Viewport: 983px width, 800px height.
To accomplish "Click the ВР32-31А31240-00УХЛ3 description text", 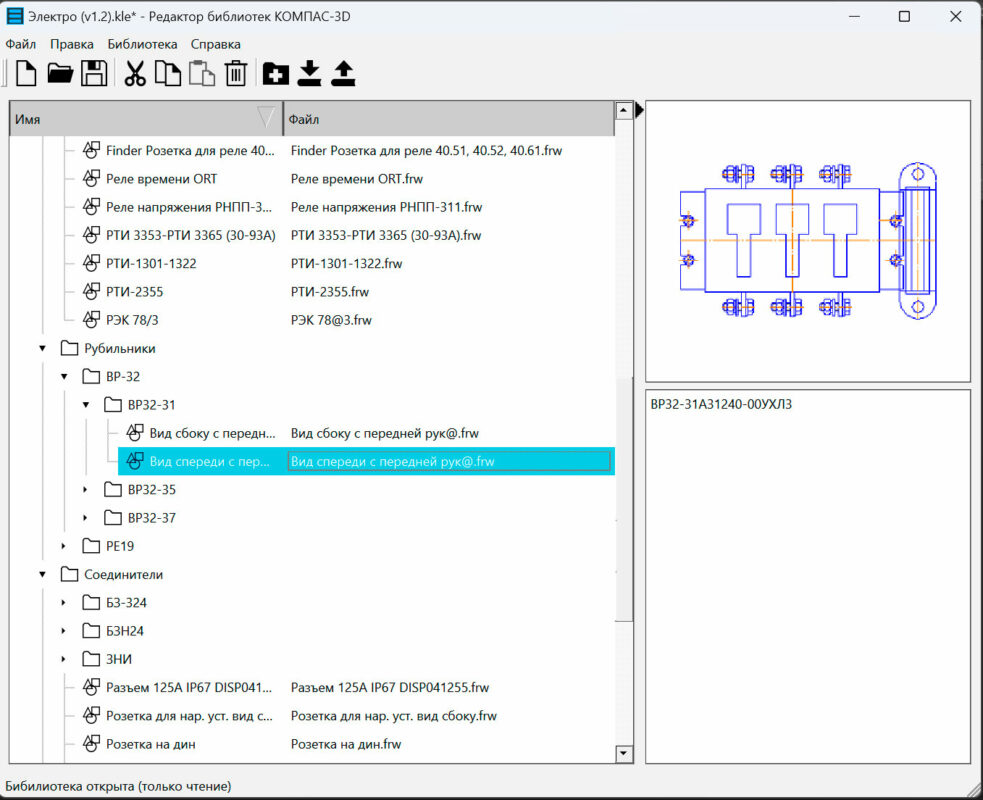I will (x=722, y=404).
